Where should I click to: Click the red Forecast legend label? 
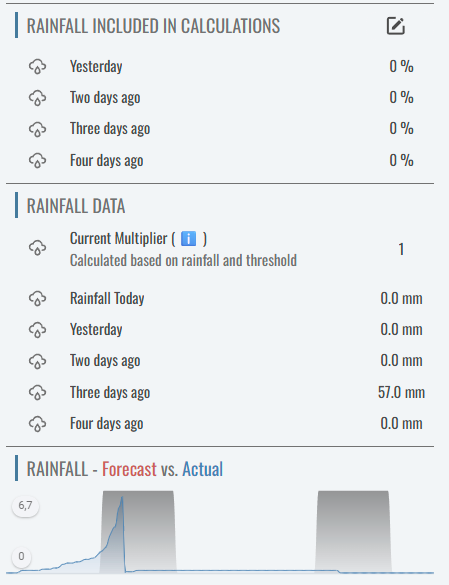coord(129,469)
